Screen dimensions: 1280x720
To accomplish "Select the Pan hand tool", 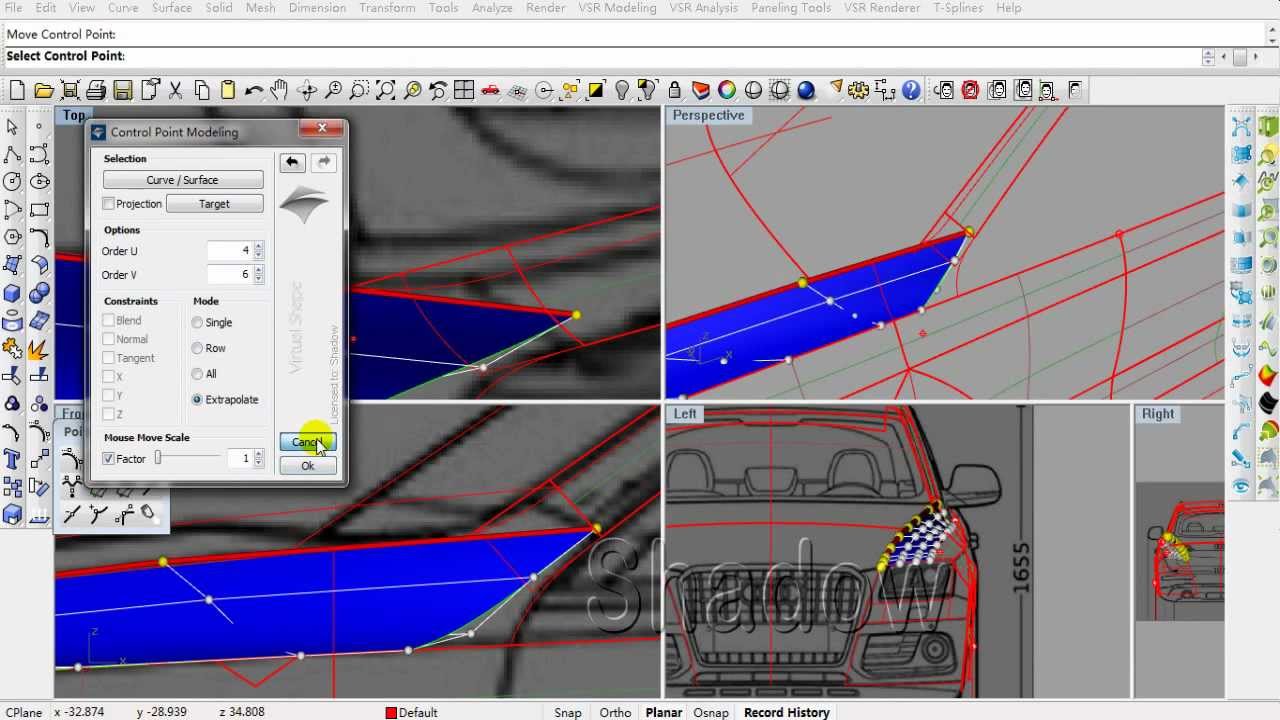I will pos(279,91).
